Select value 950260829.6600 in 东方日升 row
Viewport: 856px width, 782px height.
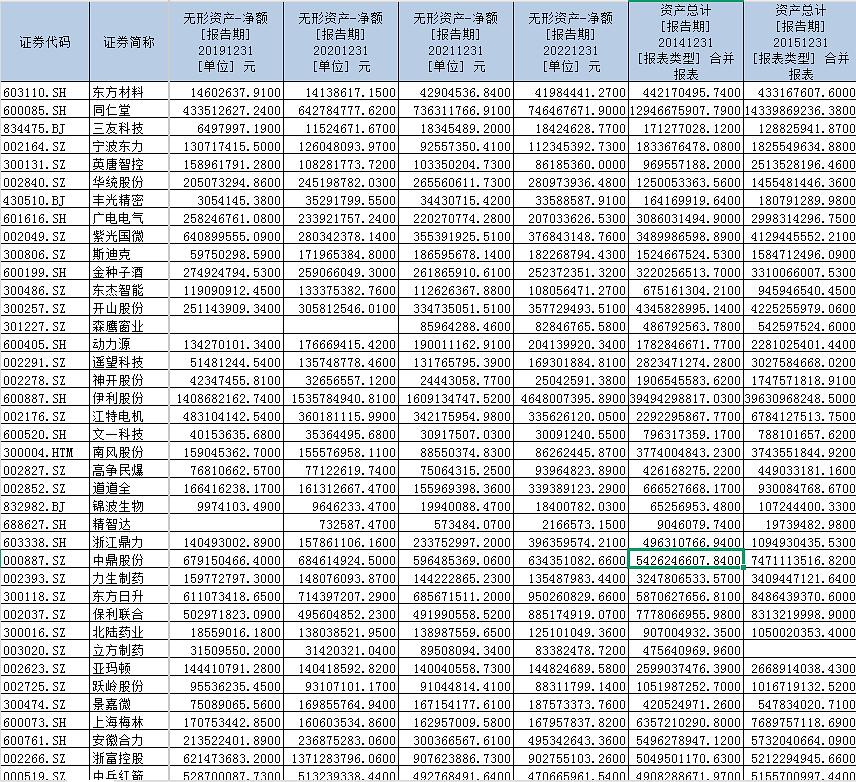[x=571, y=596]
